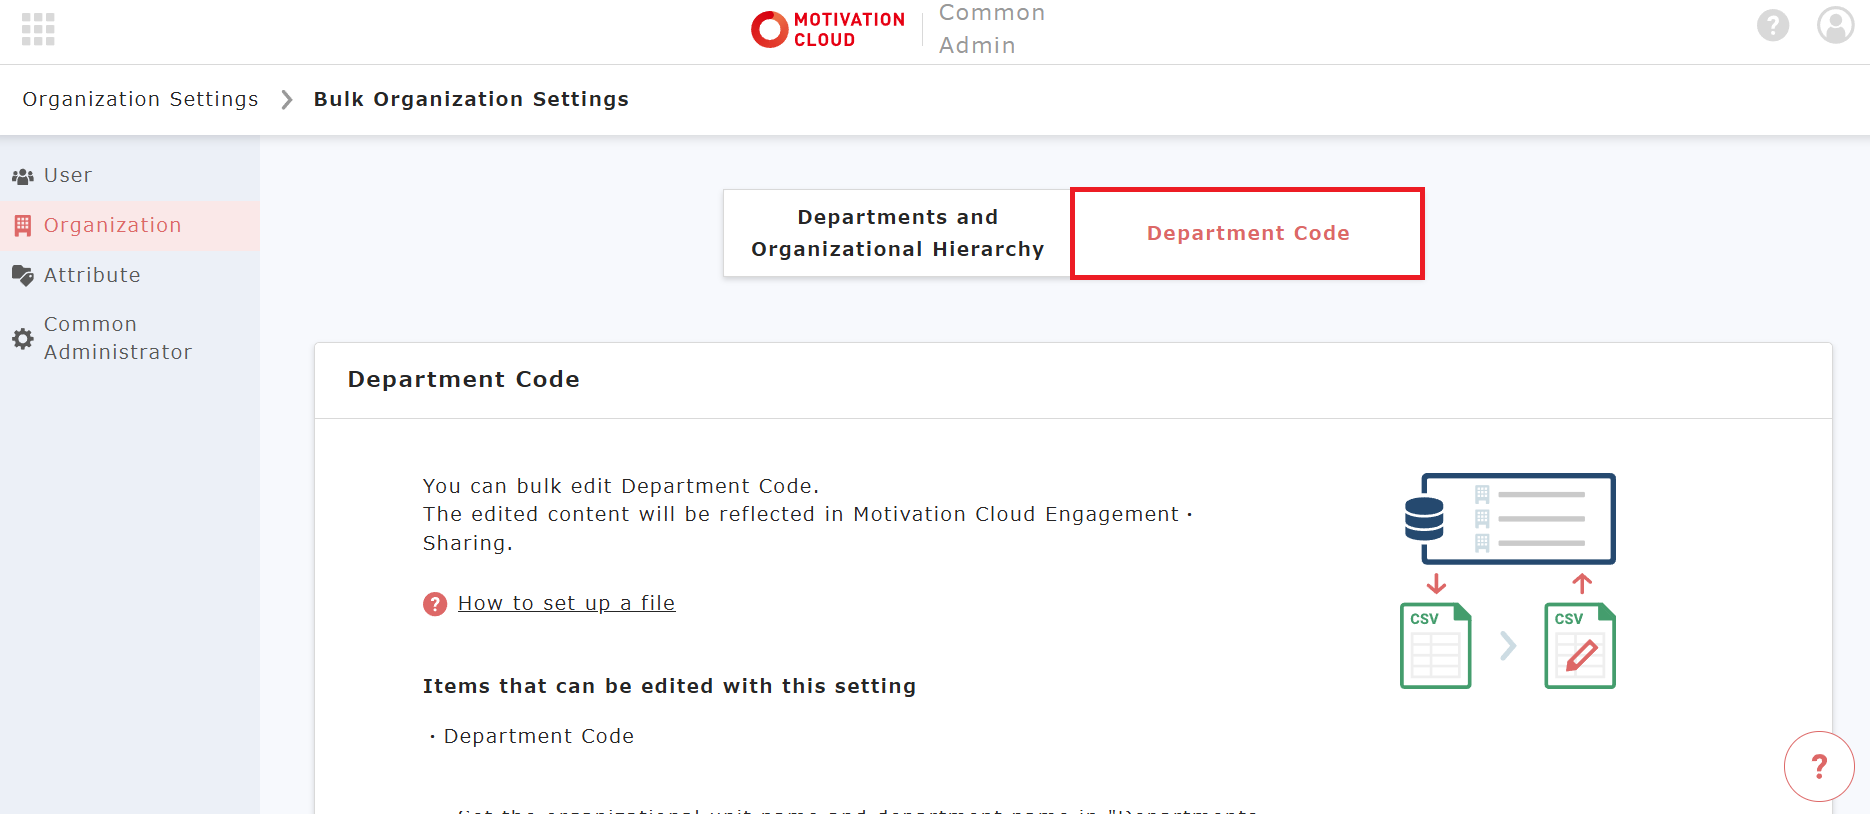Switch to Departments and Organizational Hierarchy tab

[897, 233]
